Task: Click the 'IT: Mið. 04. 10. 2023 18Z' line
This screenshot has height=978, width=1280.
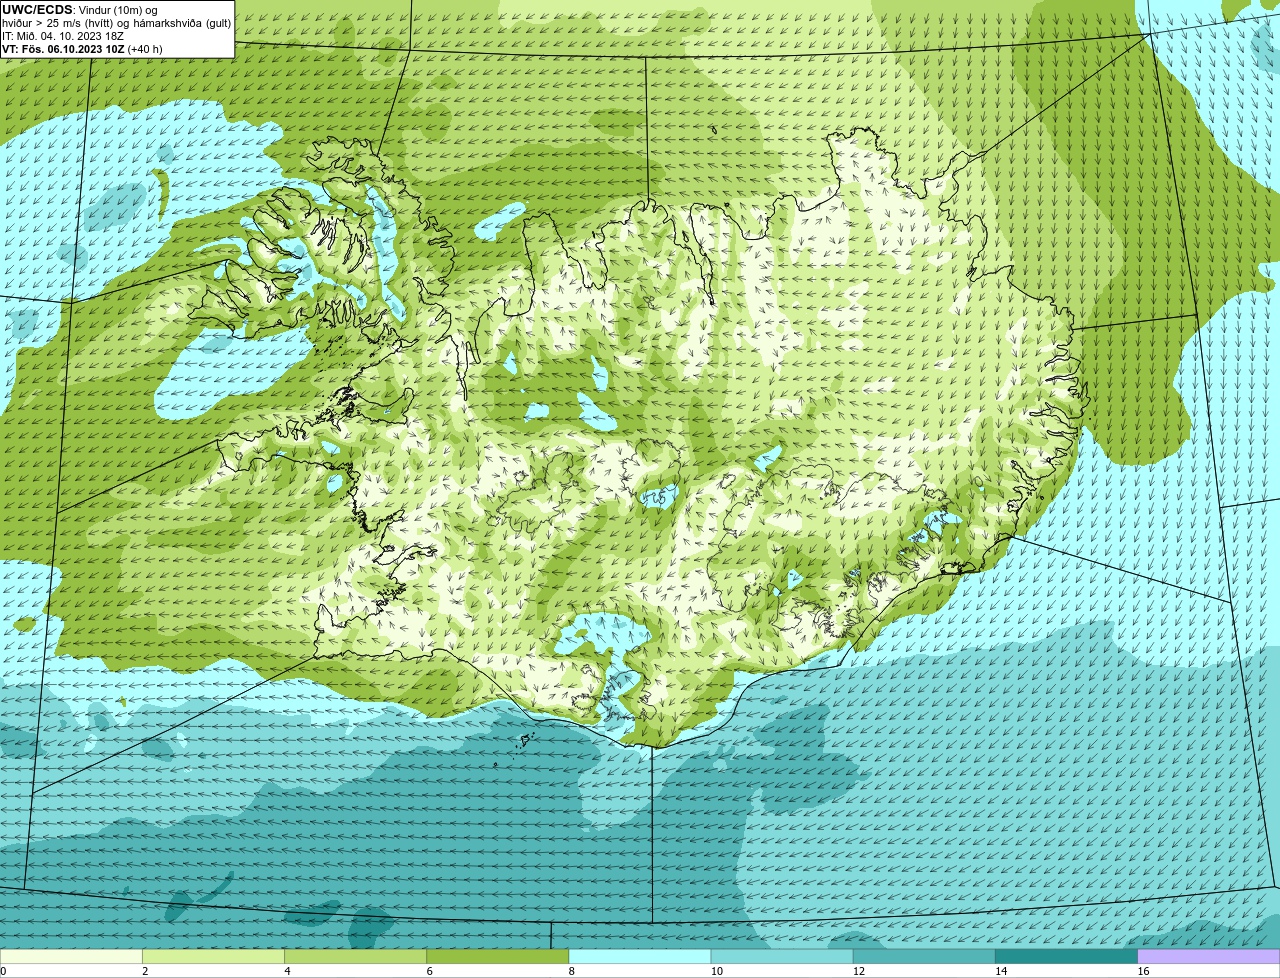Action: pos(63,36)
